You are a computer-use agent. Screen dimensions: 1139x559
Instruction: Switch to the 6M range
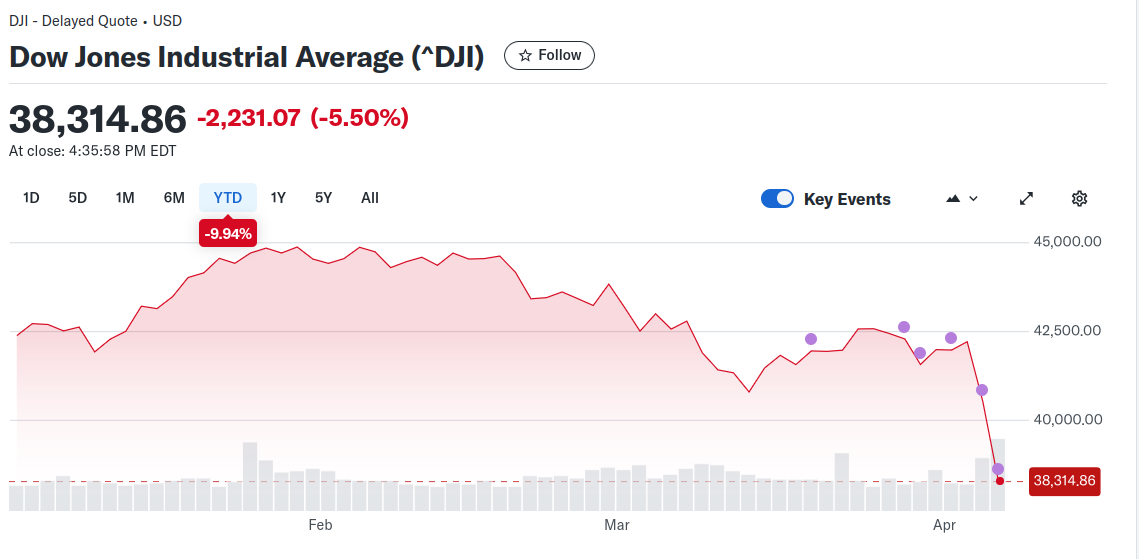pyautogui.click(x=174, y=198)
